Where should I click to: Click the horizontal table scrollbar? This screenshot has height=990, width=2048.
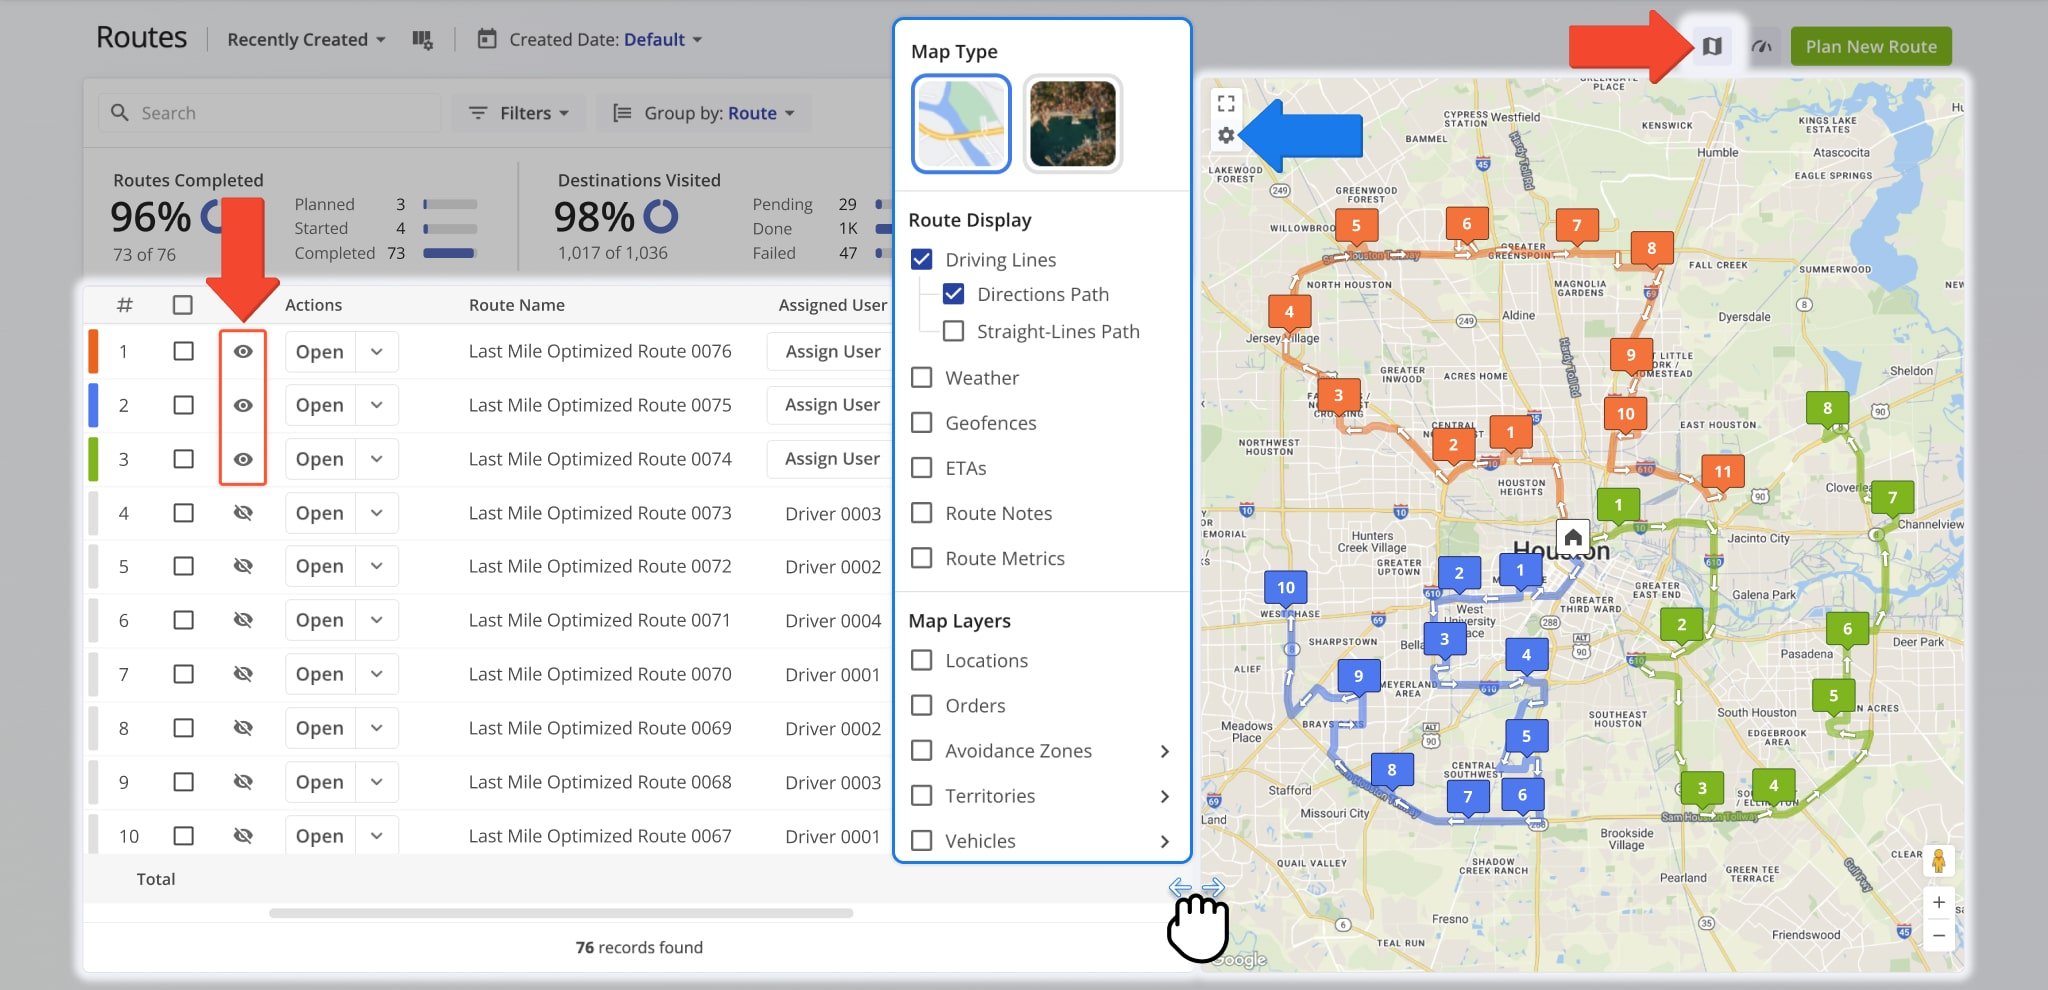(x=560, y=913)
